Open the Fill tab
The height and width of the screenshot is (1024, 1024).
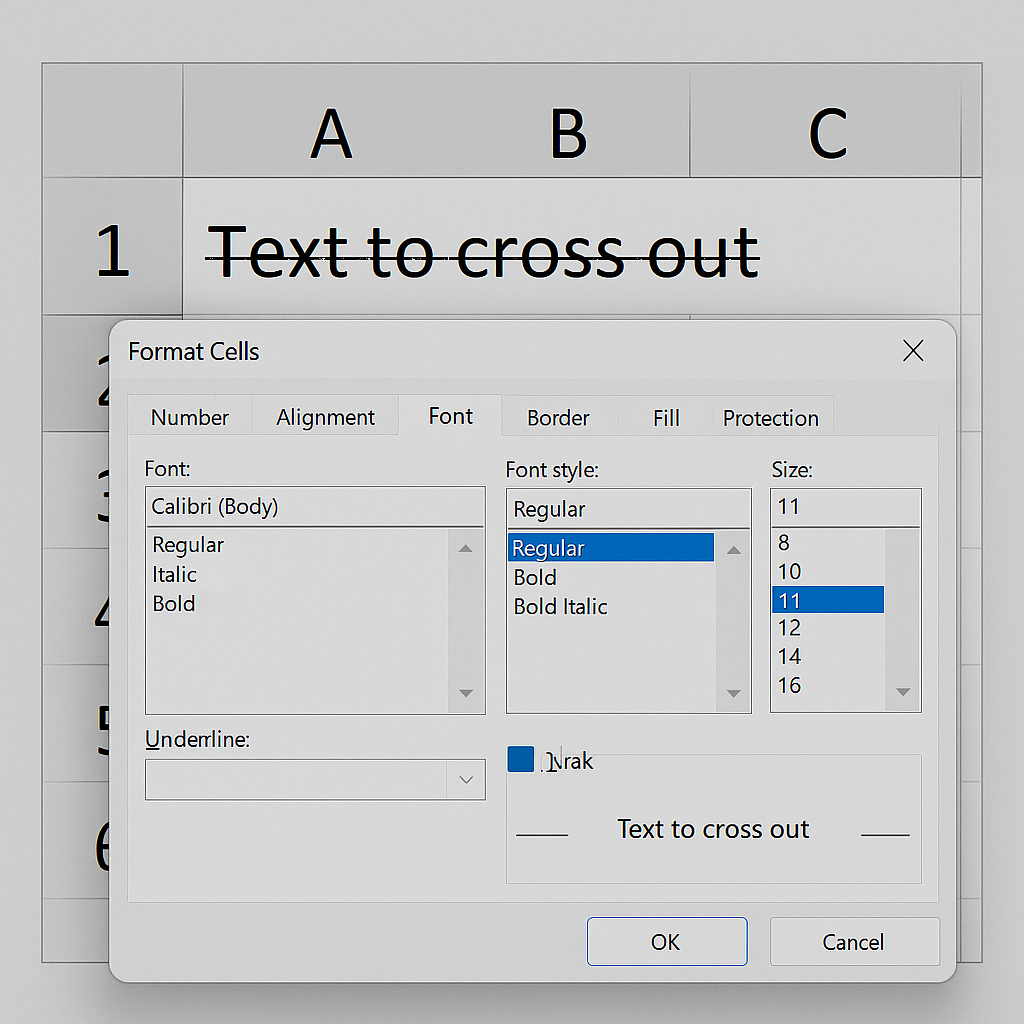tap(666, 417)
